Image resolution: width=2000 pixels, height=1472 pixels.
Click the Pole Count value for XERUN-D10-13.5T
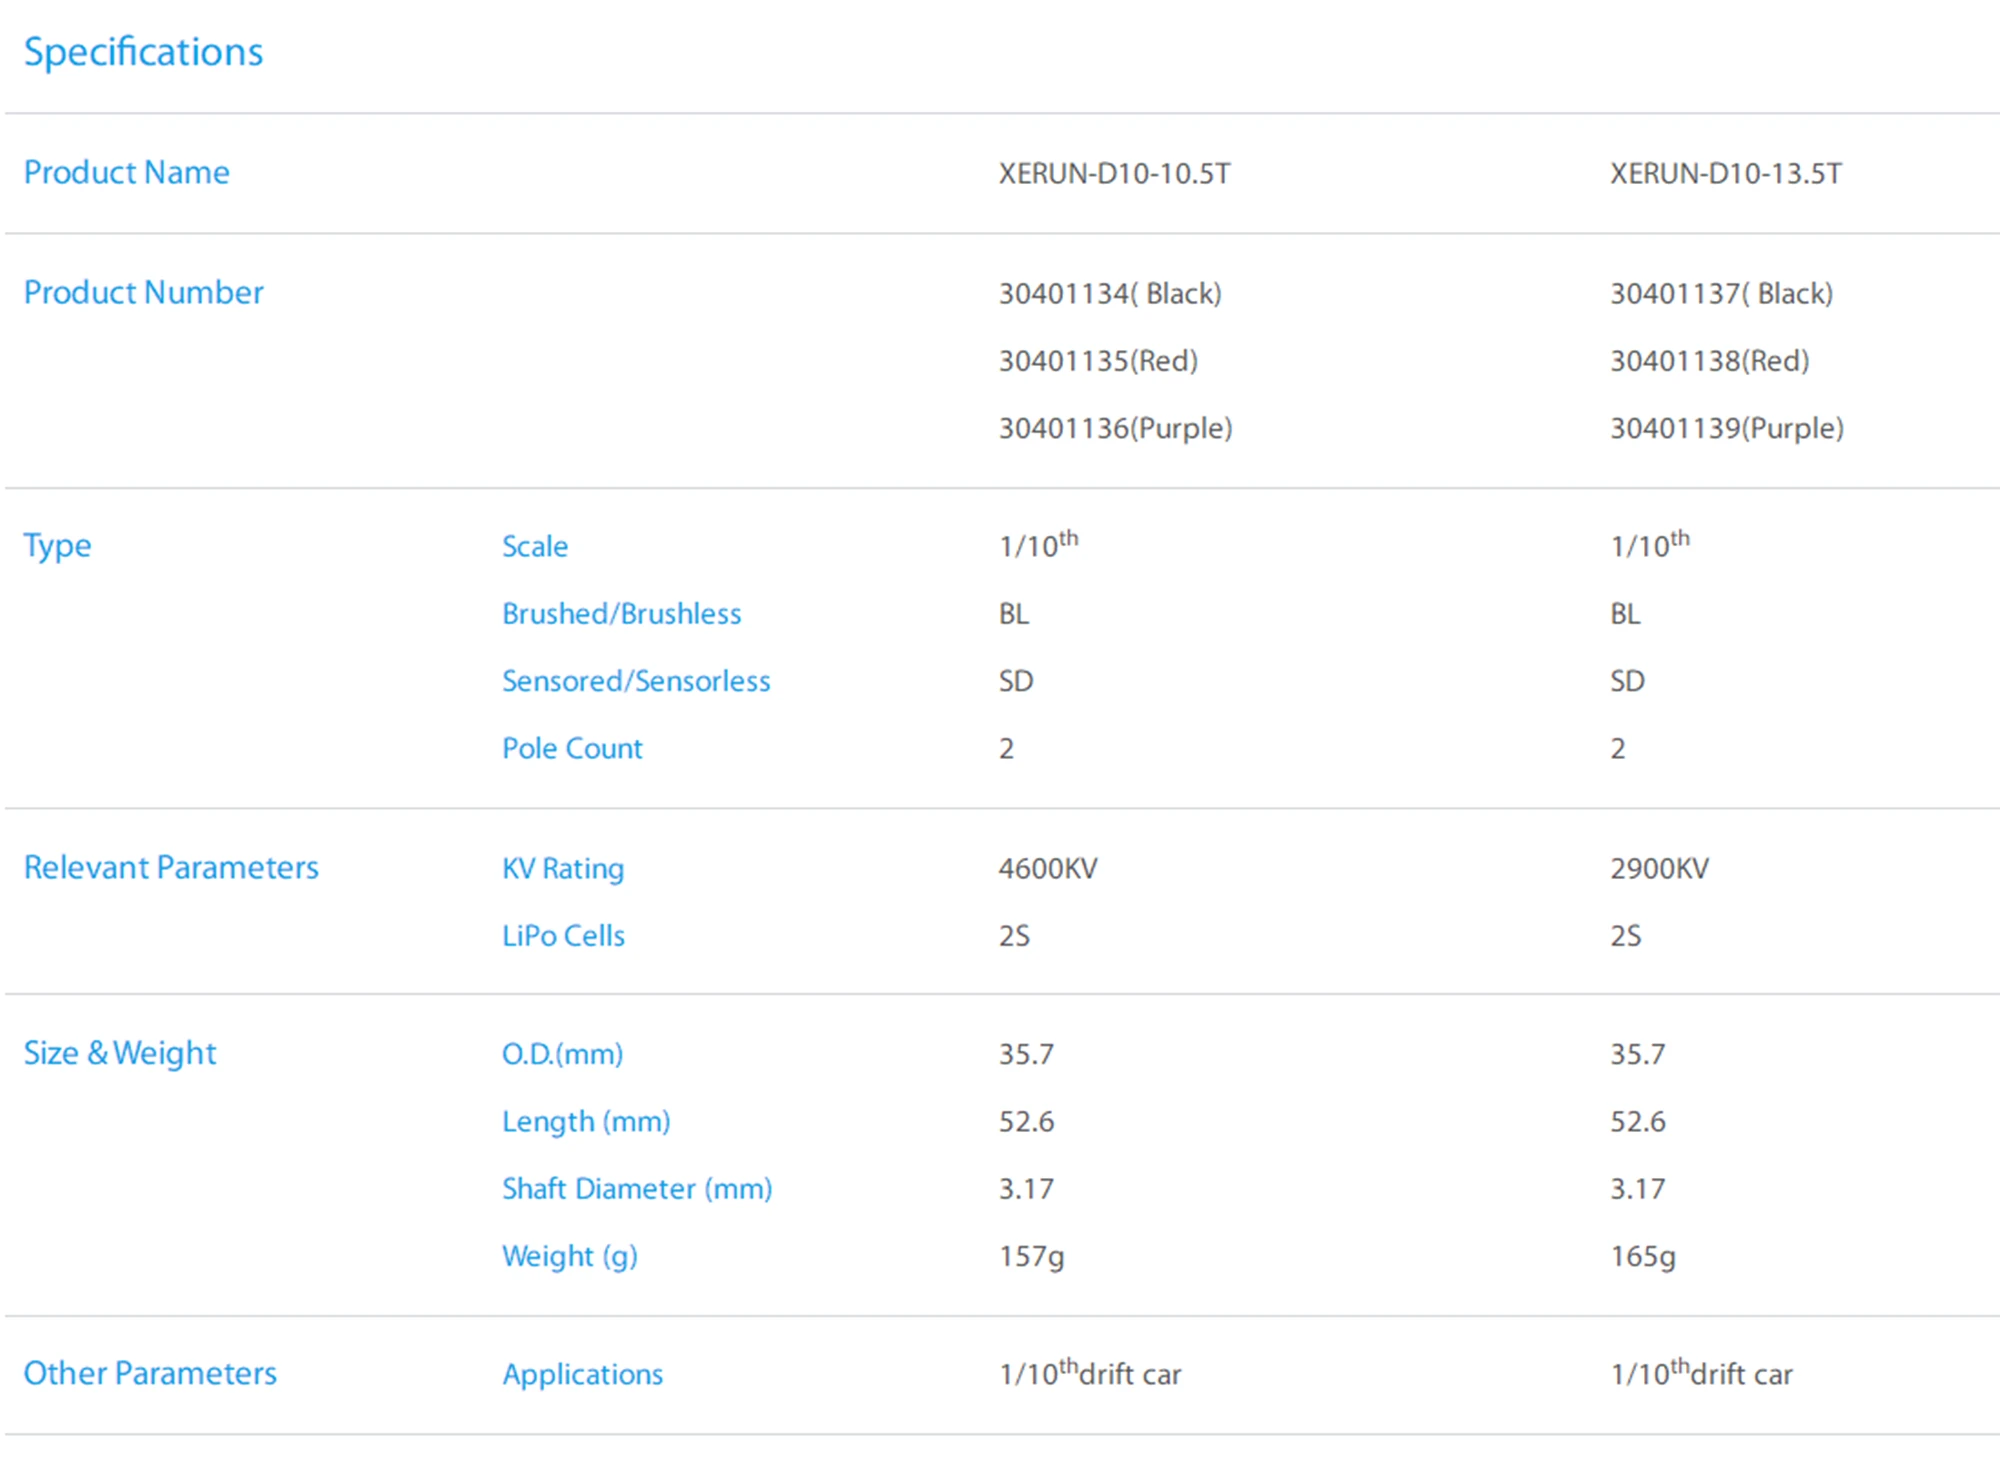1618,748
